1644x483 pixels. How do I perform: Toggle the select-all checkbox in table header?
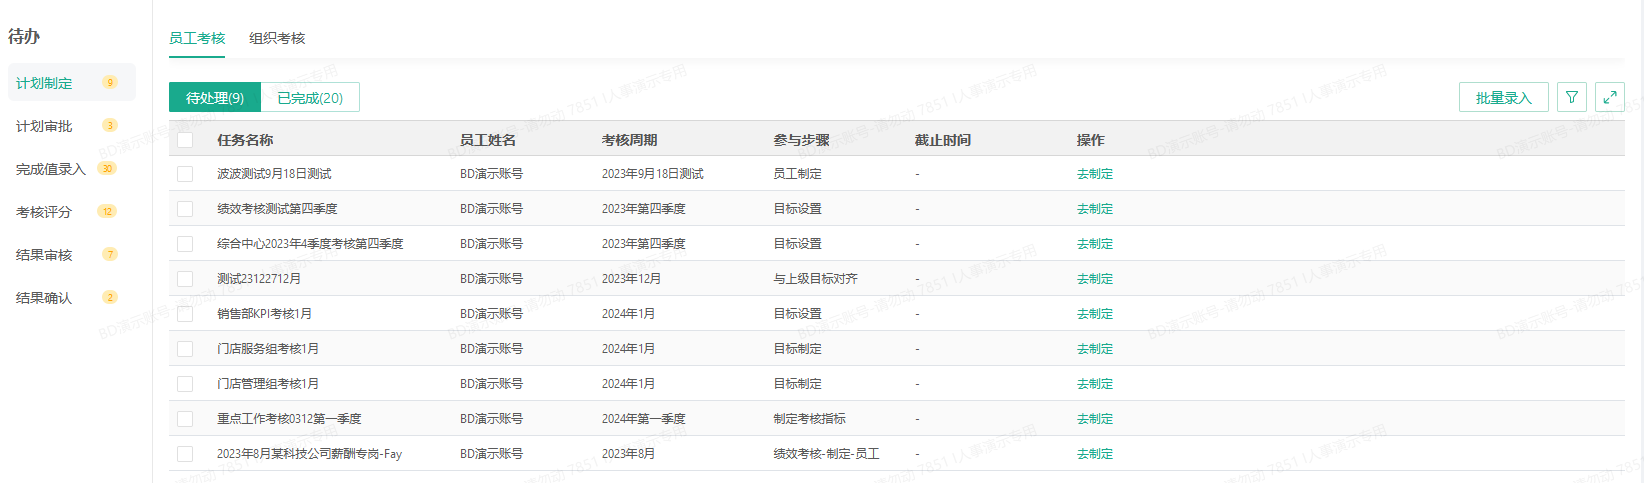tap(185, 140)
